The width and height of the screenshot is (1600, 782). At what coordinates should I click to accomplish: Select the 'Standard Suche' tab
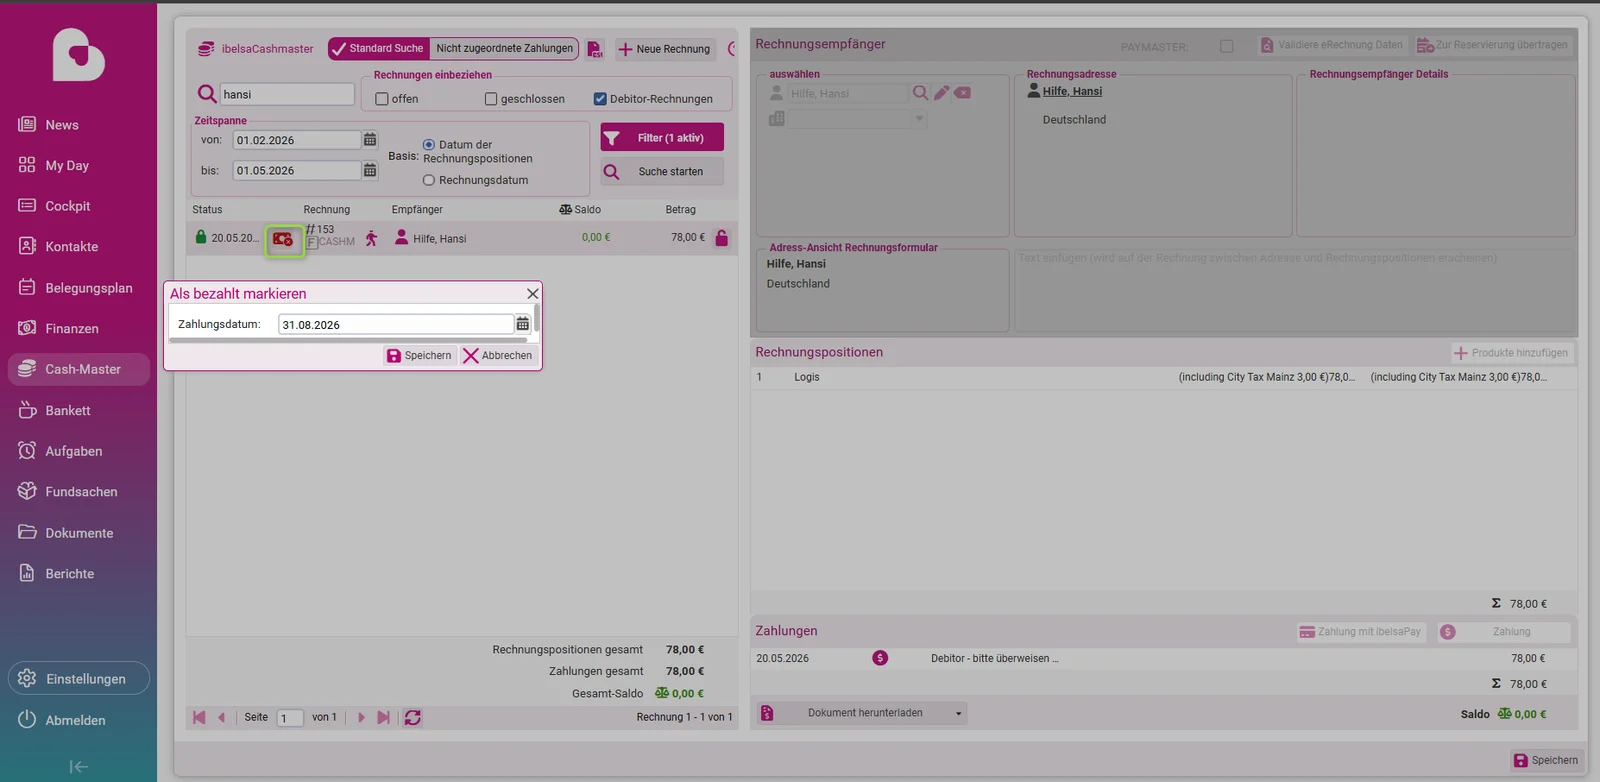pos(378,48)
